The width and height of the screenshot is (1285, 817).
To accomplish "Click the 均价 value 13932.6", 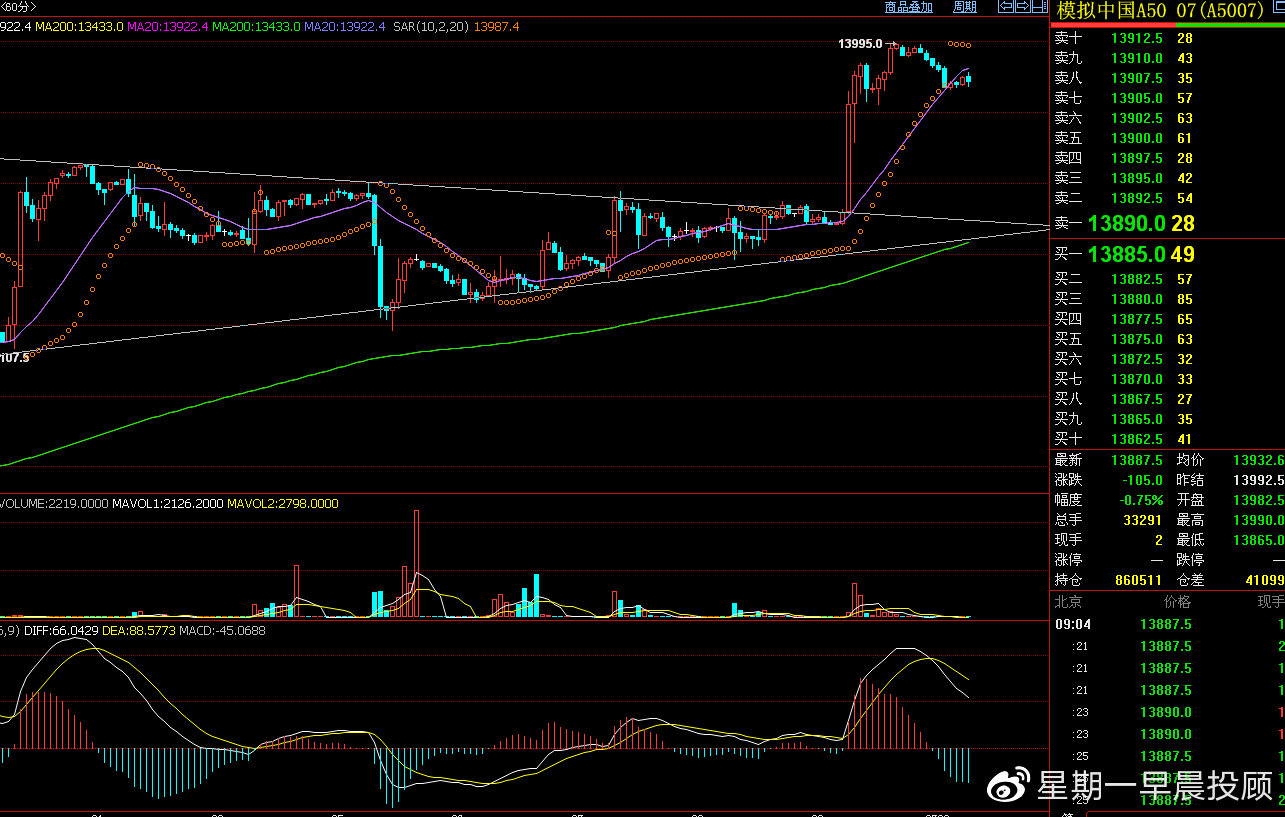I will pos(1258,460).
